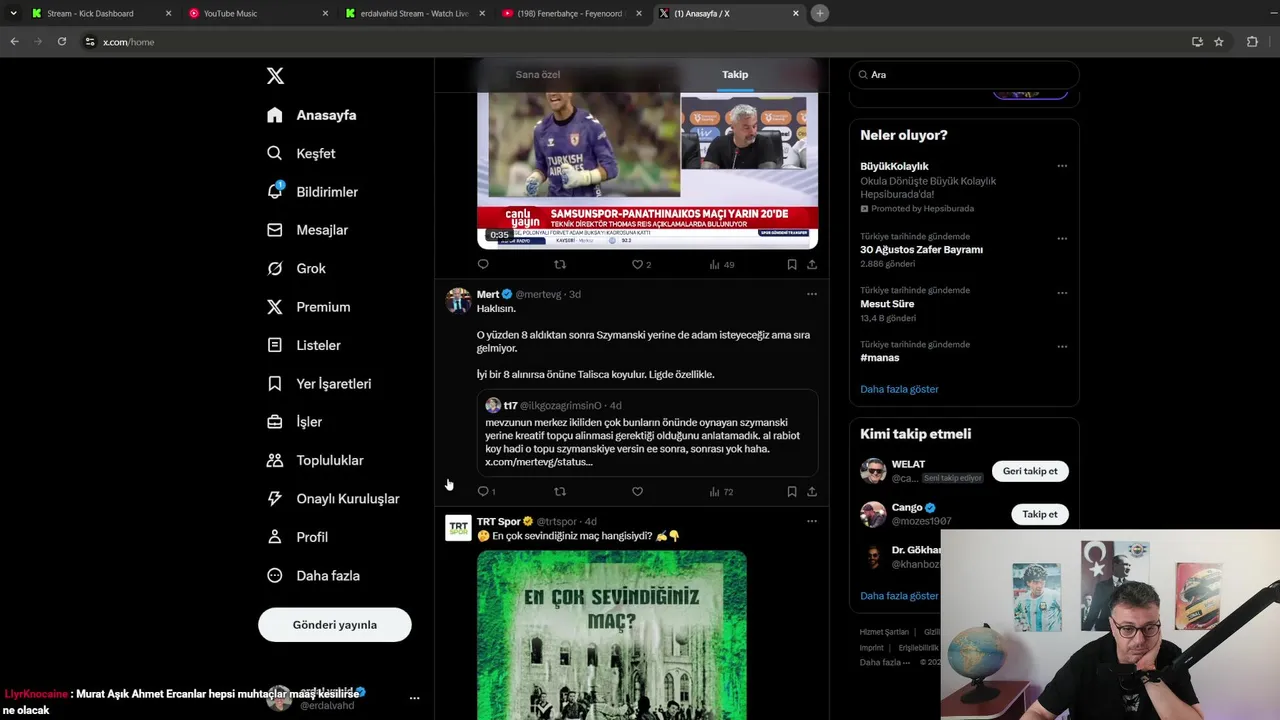This screenshot has height=720, width=1280.
Task: Open Listeler from sidebar
Action: click(x=304, y=345)
